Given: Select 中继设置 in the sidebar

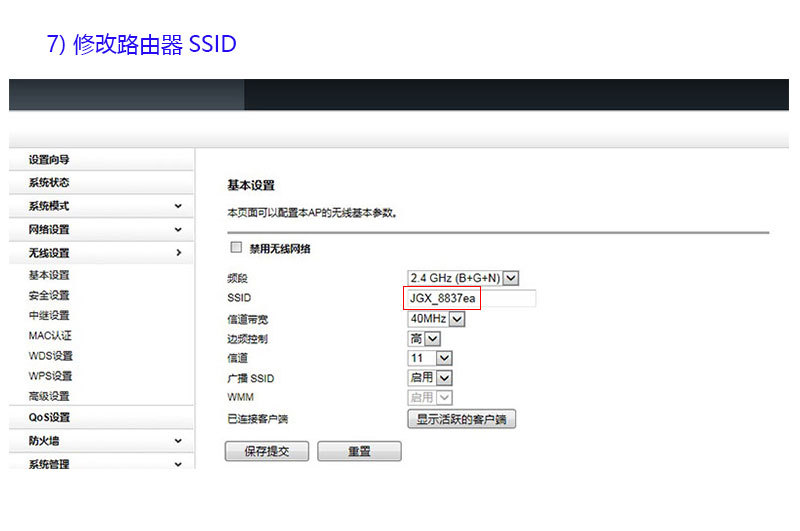Looking at the screenshot, I should [x=49, y=315].
